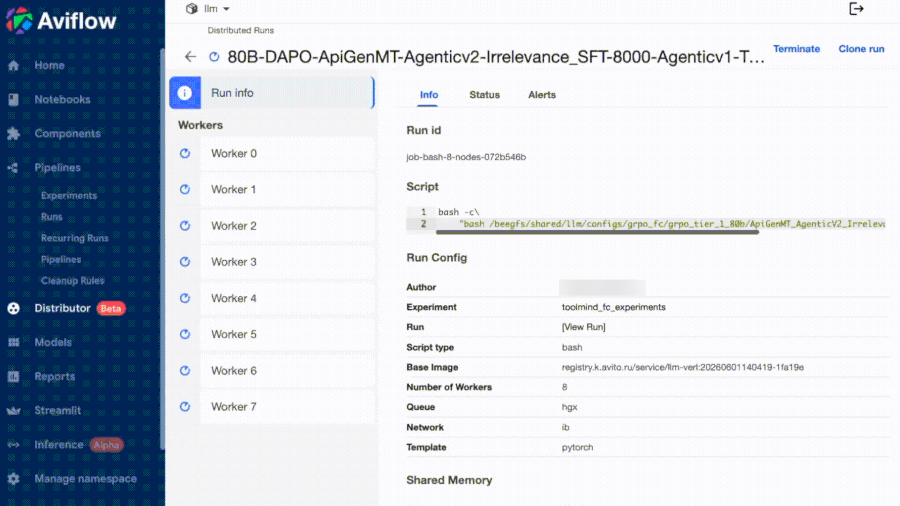The width and height of the screenshot is (900, 506).
Task: Click Worker 2 status icon
Action: [185, 225]
